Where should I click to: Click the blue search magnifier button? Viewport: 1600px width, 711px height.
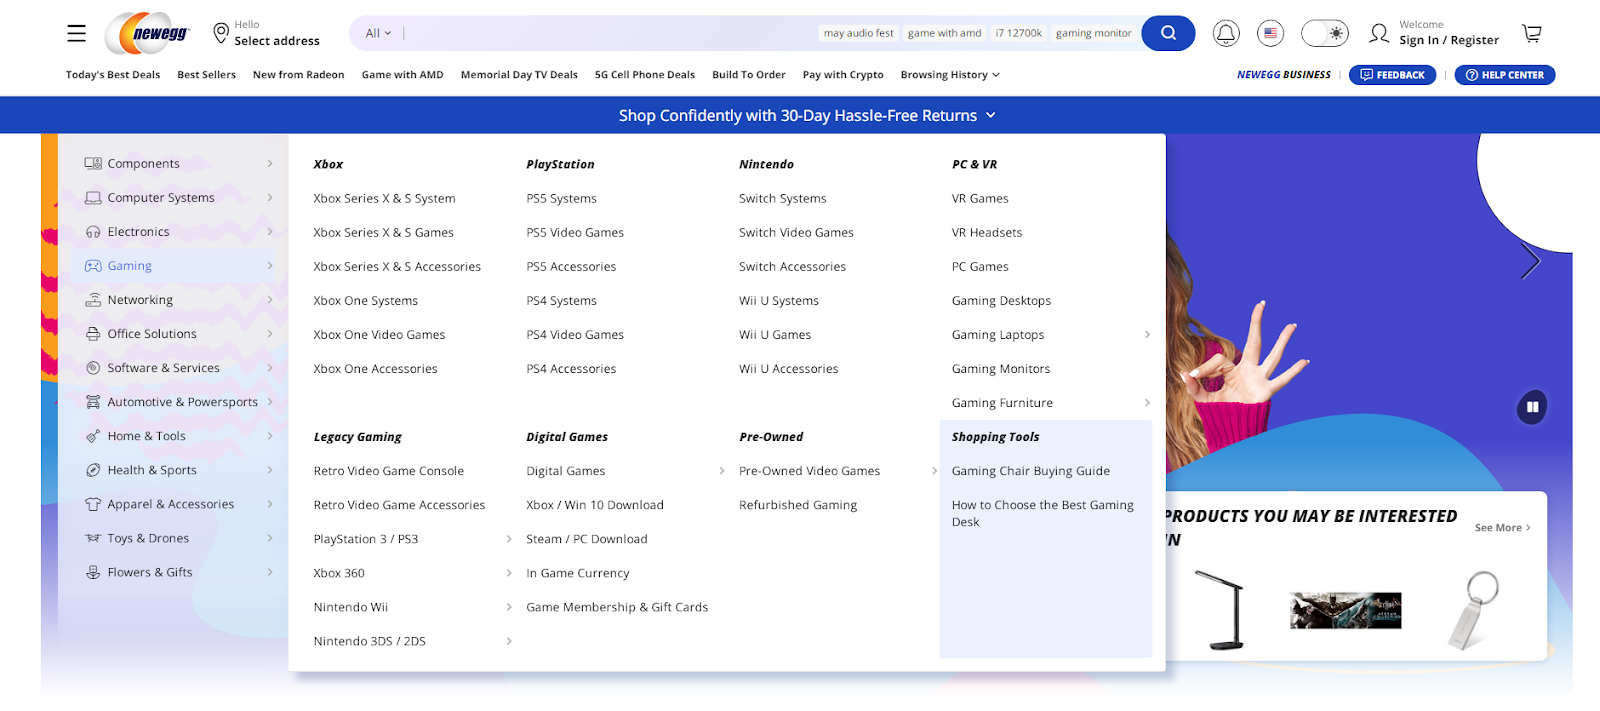point(1168,33)
